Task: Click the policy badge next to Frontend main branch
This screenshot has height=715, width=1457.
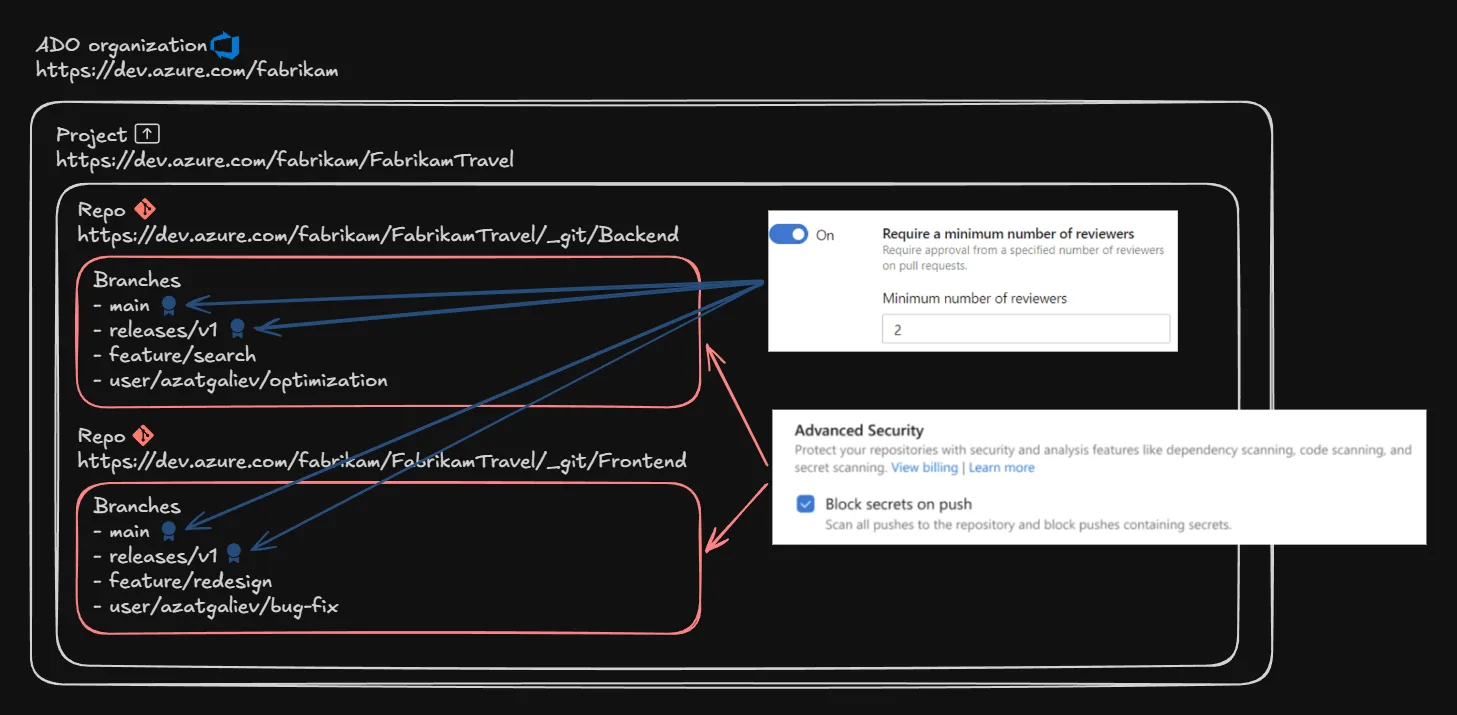Action: coord(169,531)
